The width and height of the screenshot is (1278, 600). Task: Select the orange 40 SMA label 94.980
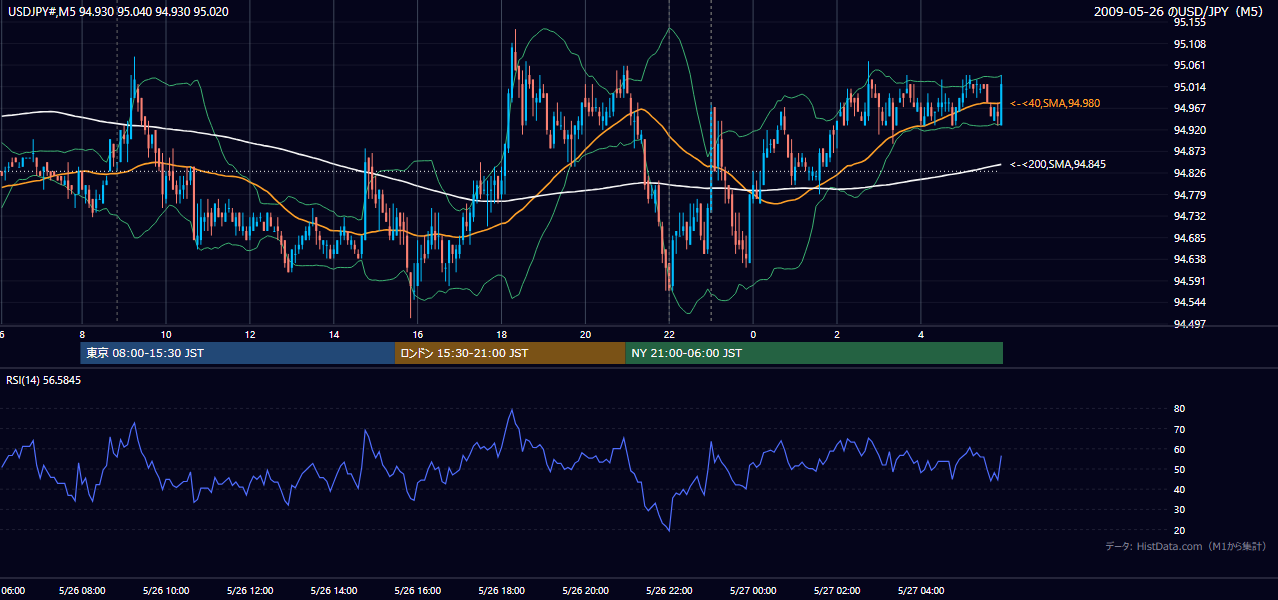tap(1055, 103)
